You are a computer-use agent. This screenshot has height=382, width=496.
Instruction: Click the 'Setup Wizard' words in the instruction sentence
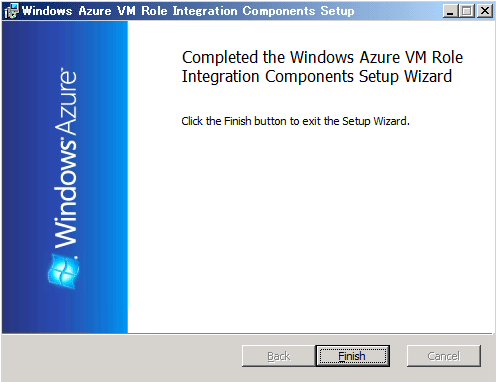point(375,121)
